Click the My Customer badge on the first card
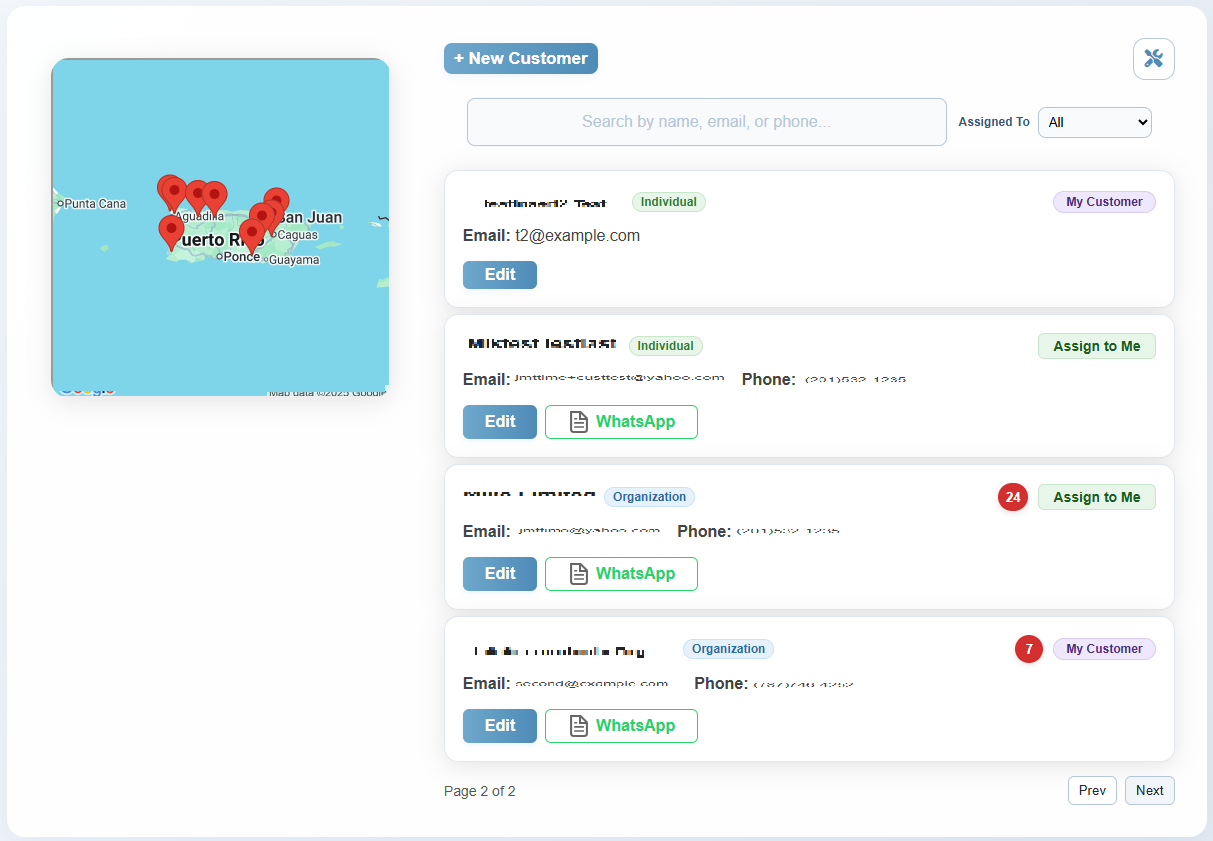The width and height of the screenshot is (1213, 841). click(x=1104, y=201)
